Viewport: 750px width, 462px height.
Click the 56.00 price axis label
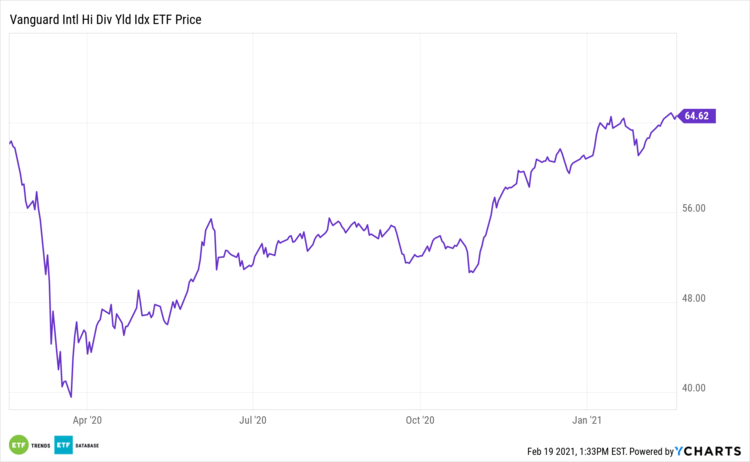[694, 209]
